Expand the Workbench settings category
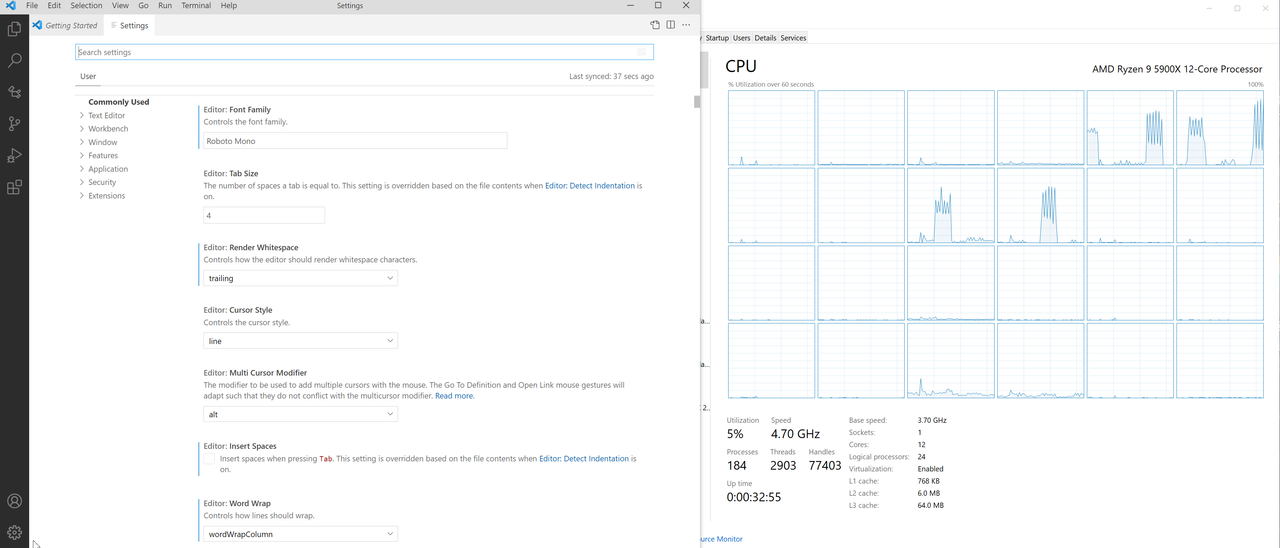The width and height of the screenshot is (1280, 548). [108, 129]
